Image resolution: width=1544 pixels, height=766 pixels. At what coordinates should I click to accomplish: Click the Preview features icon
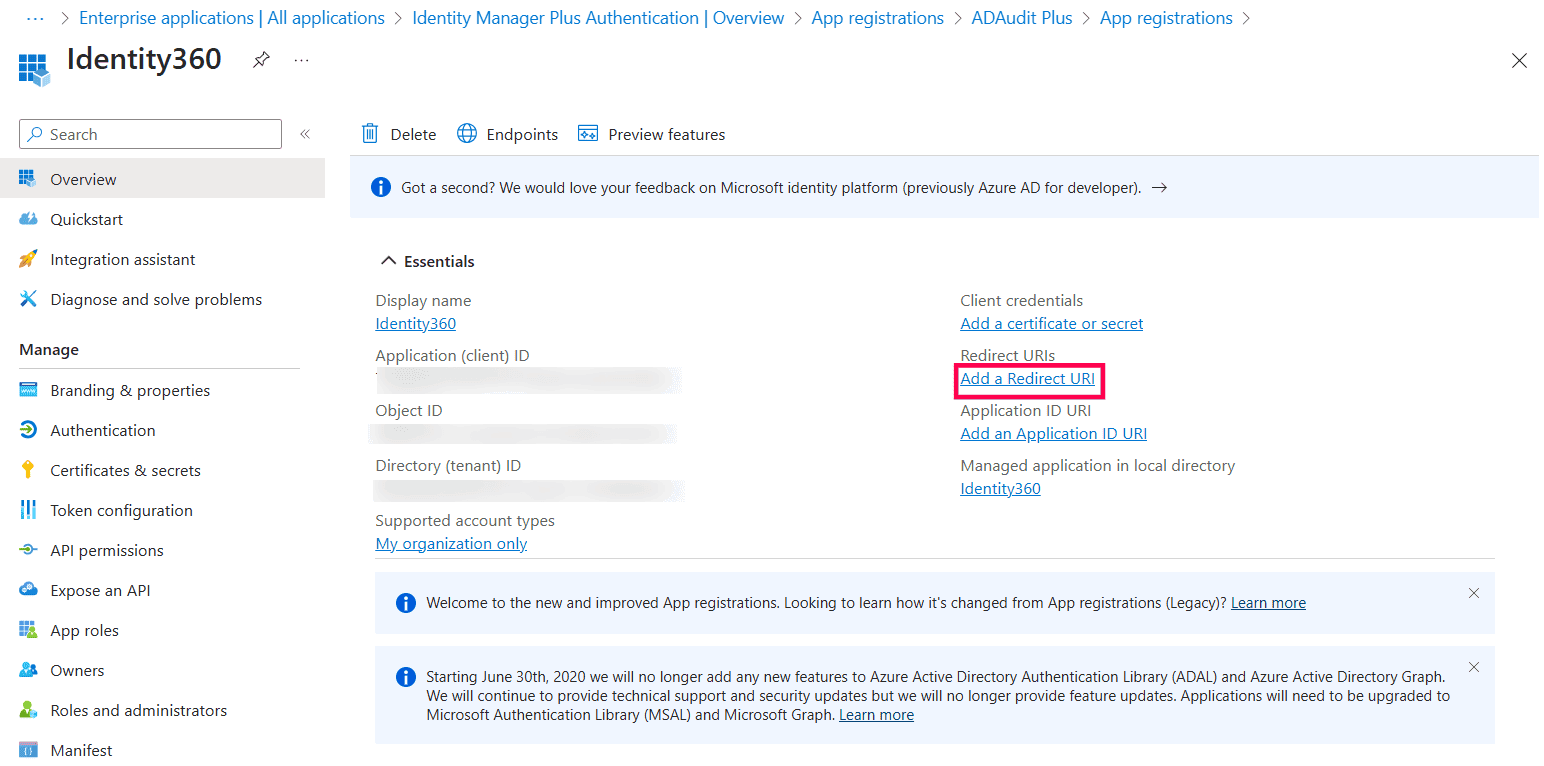(588, 134)
